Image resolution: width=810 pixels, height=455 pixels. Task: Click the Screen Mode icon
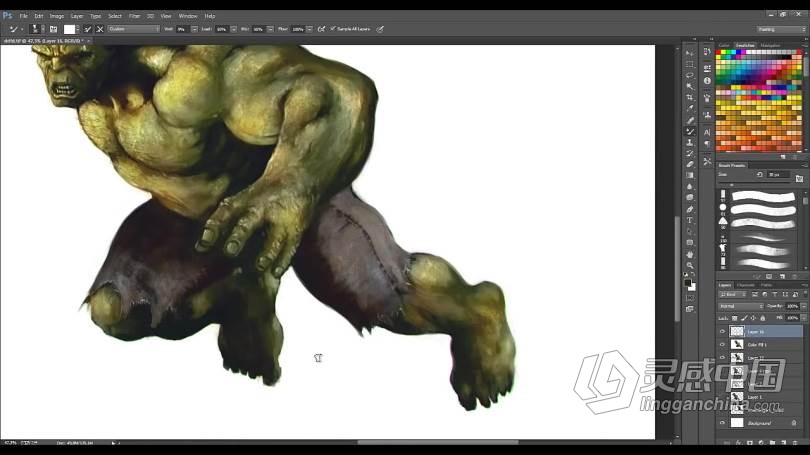(x=690, y=309)
